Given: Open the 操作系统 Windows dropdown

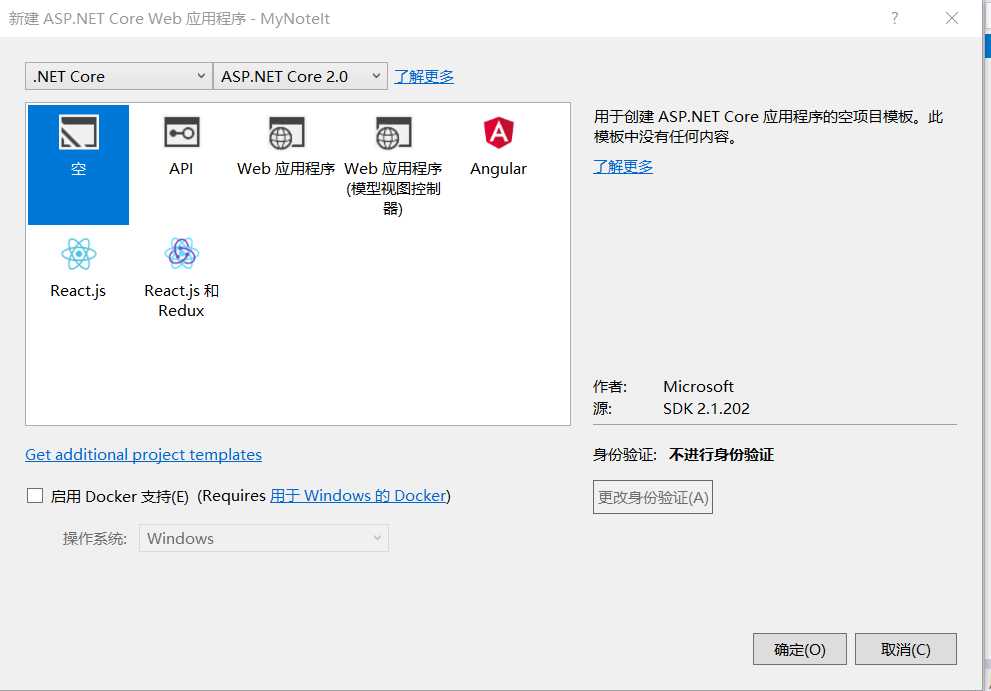Looking at the screenshot, I should click(264, 538).
